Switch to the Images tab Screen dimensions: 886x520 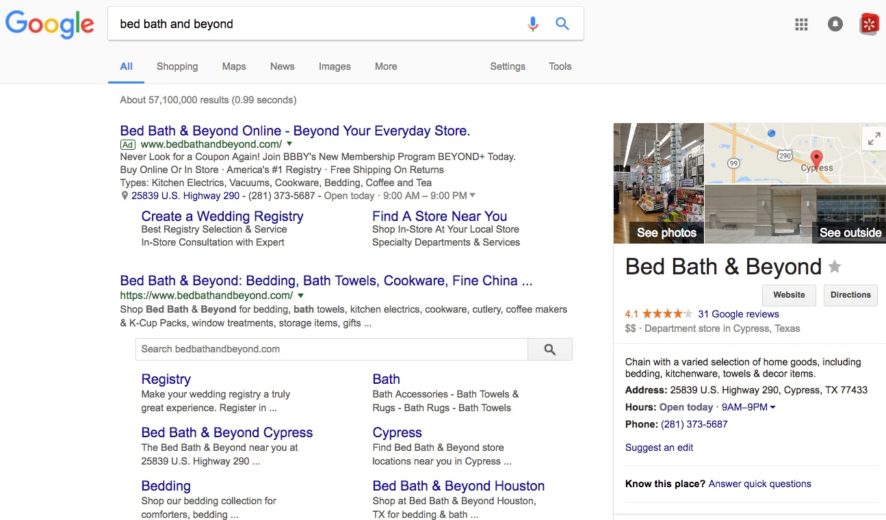(x=335, y=67)
